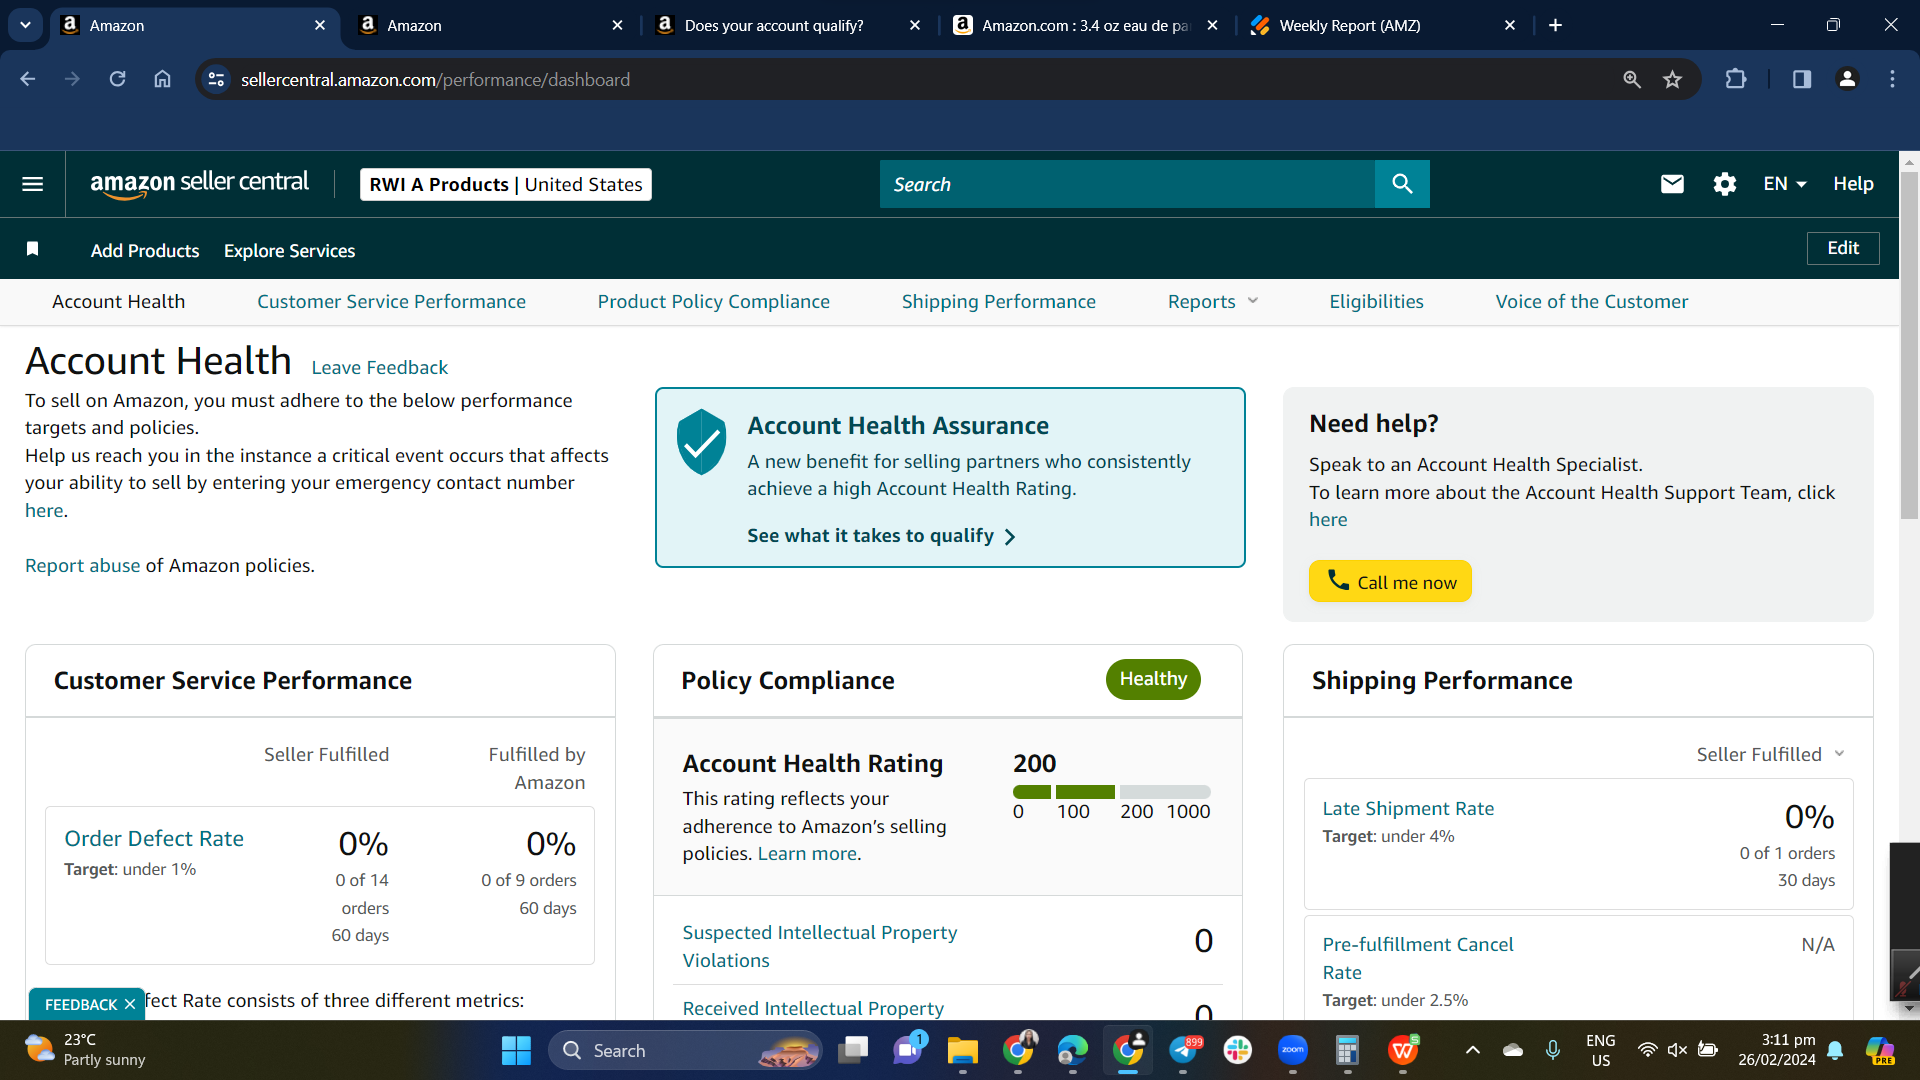Image resolution: width=1920 pixels, height=1080 pixels.
Task: Open File Explorer from the taskbar
Action: [x=962, y=1050]
